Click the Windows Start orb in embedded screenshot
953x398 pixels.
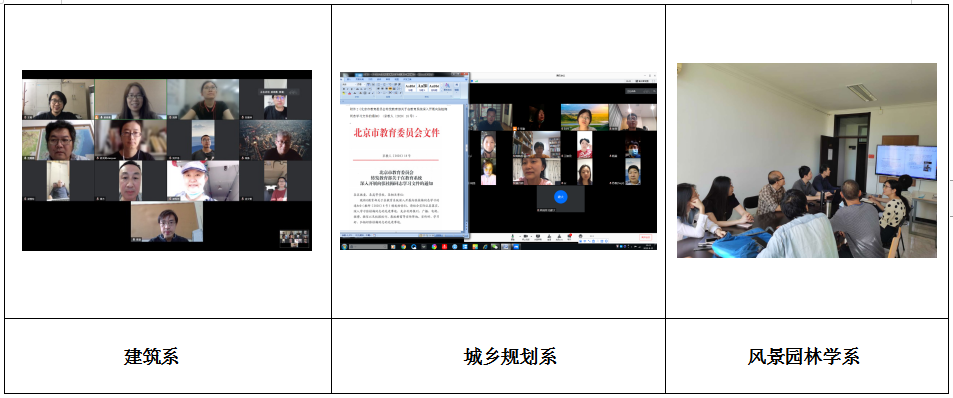[x=345, y=247]
